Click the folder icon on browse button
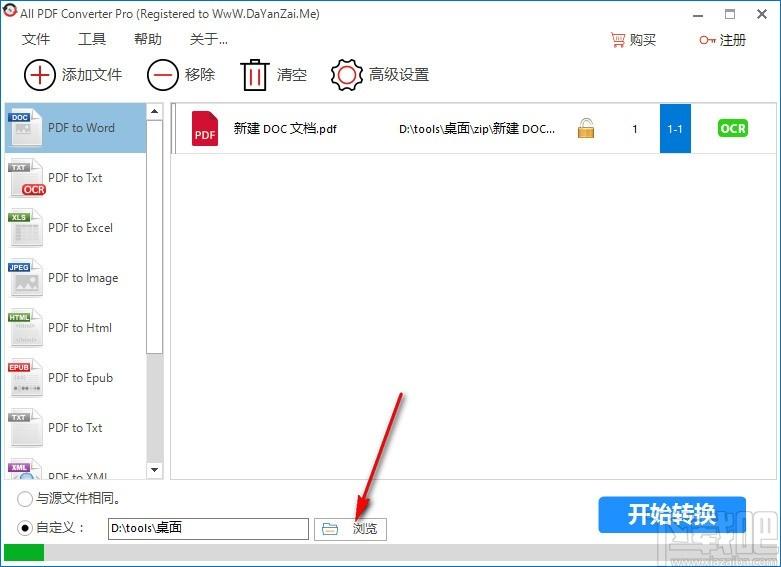Screen dimensions: 781x567 (330, 529)
